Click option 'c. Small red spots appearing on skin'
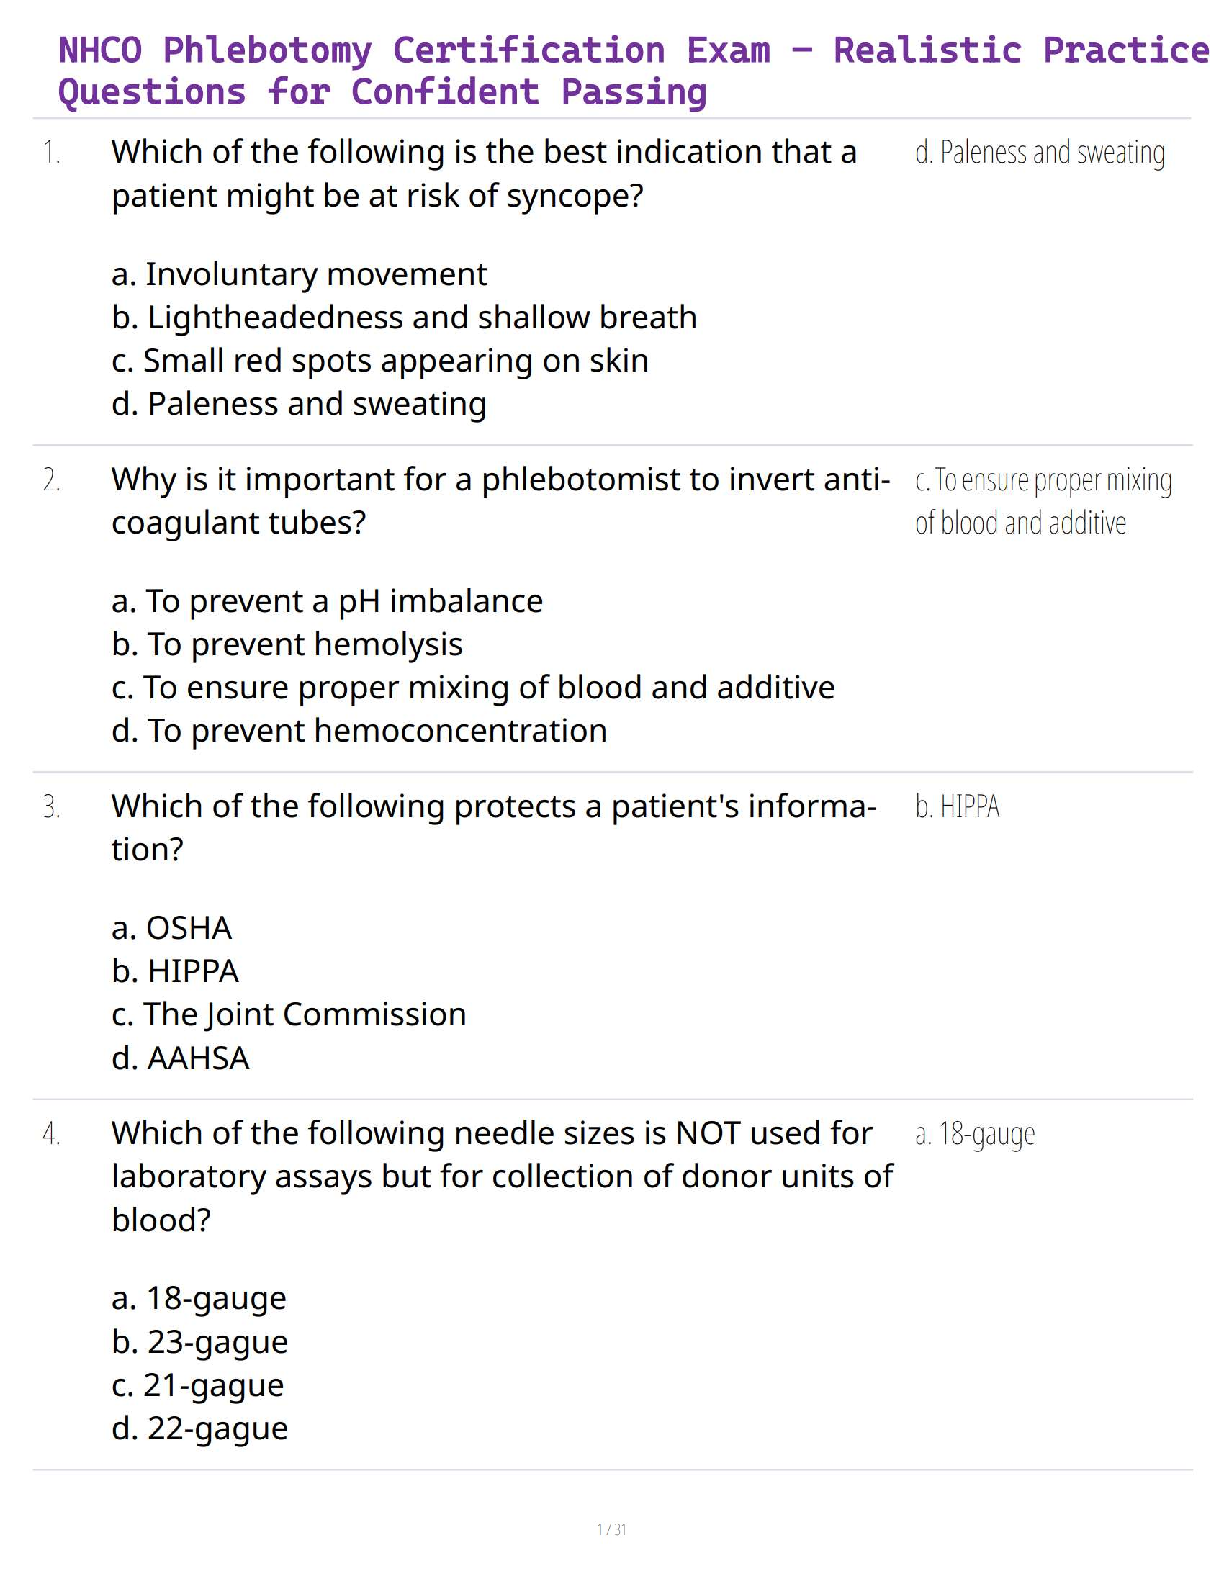The width and height of the screenshot is (1224, 1584). [x=380, y=361]
